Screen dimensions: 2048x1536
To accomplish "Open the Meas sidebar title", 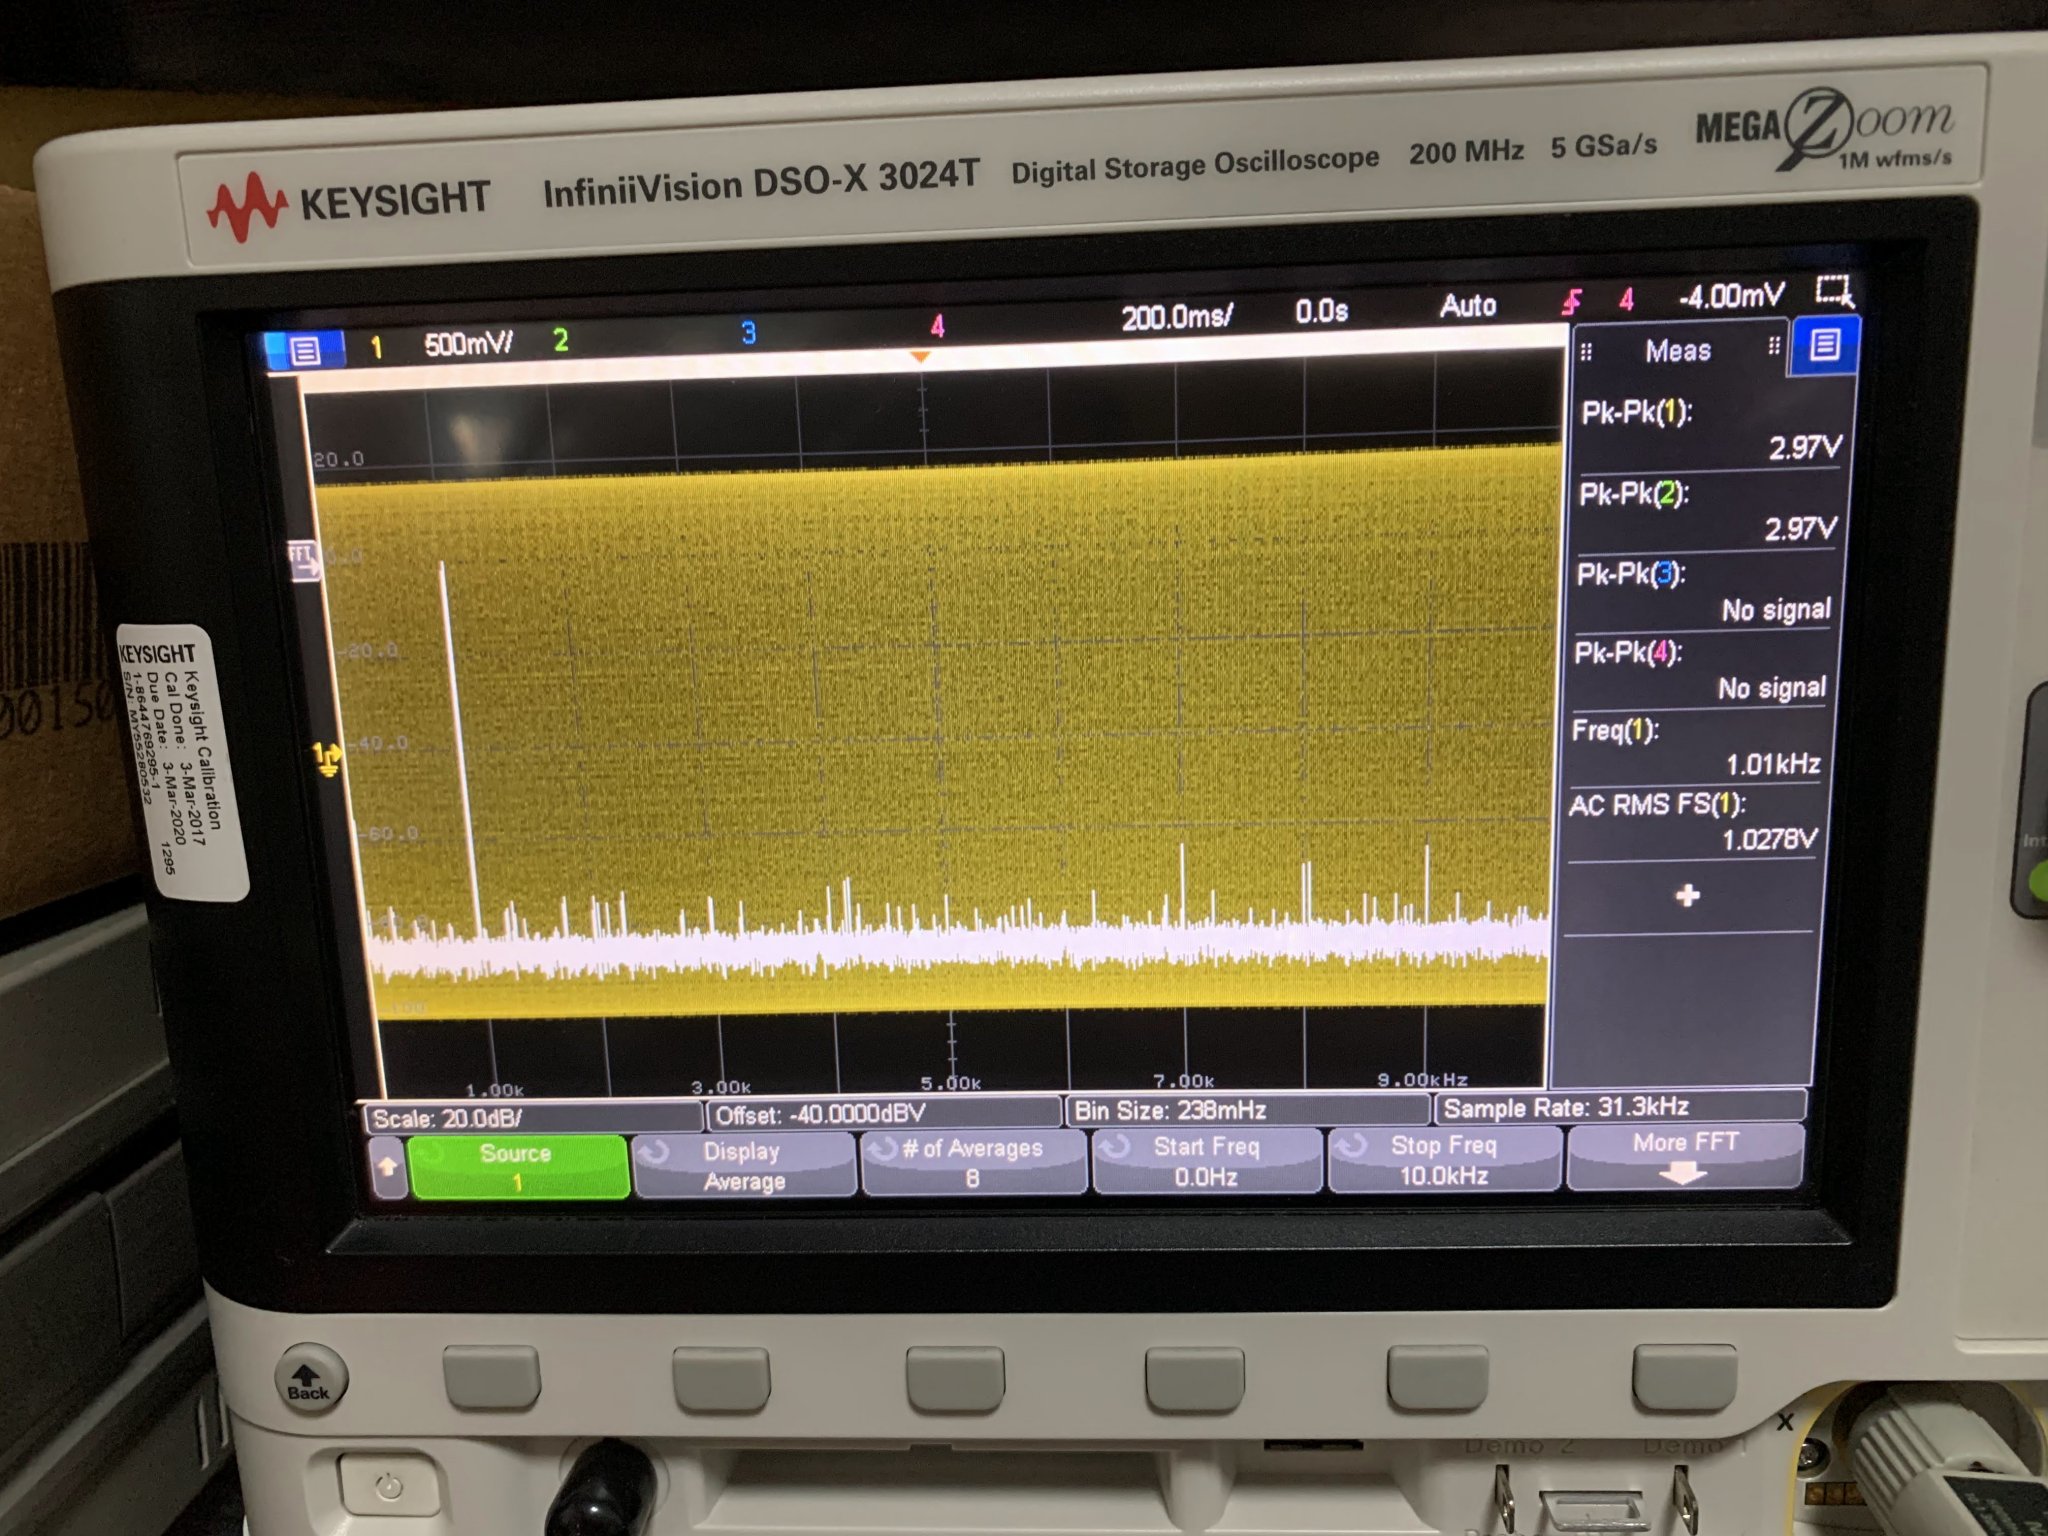I will pos(1678,351).
